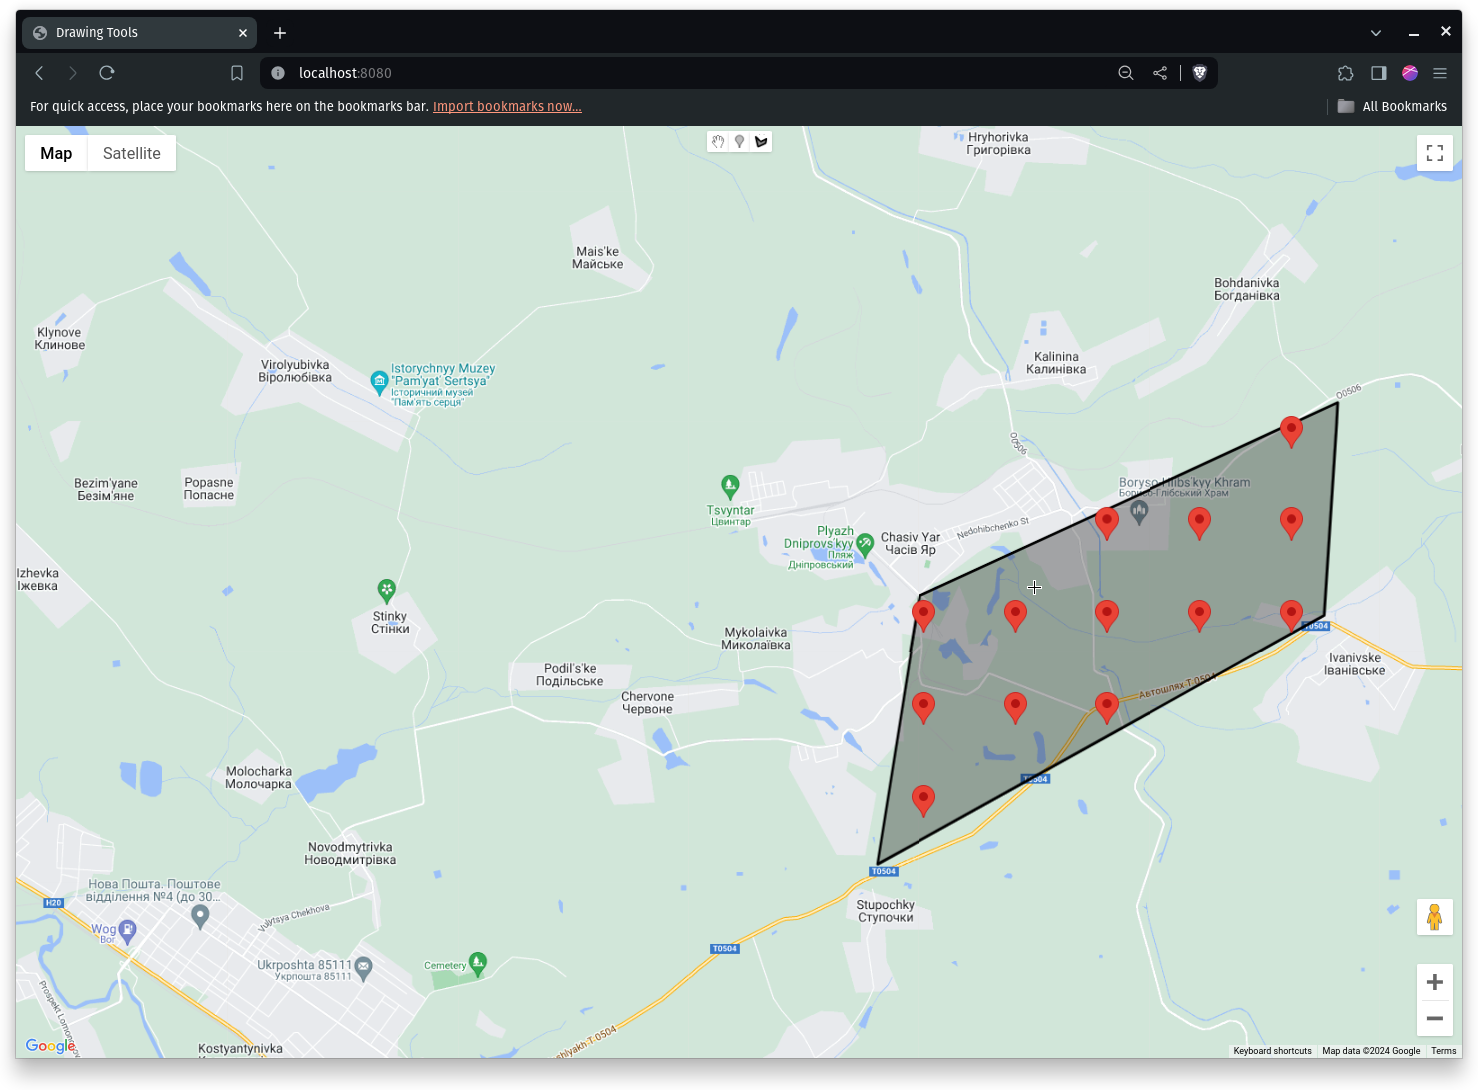
Task: Click the Import bookmarks now link
Action: (x=507, y=106)
